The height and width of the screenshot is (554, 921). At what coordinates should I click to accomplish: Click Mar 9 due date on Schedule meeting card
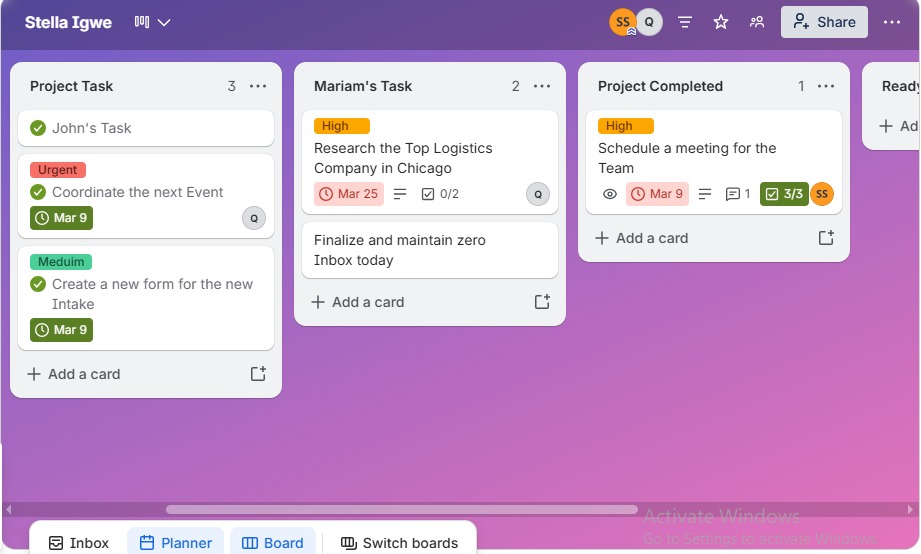tap(657, 194)
